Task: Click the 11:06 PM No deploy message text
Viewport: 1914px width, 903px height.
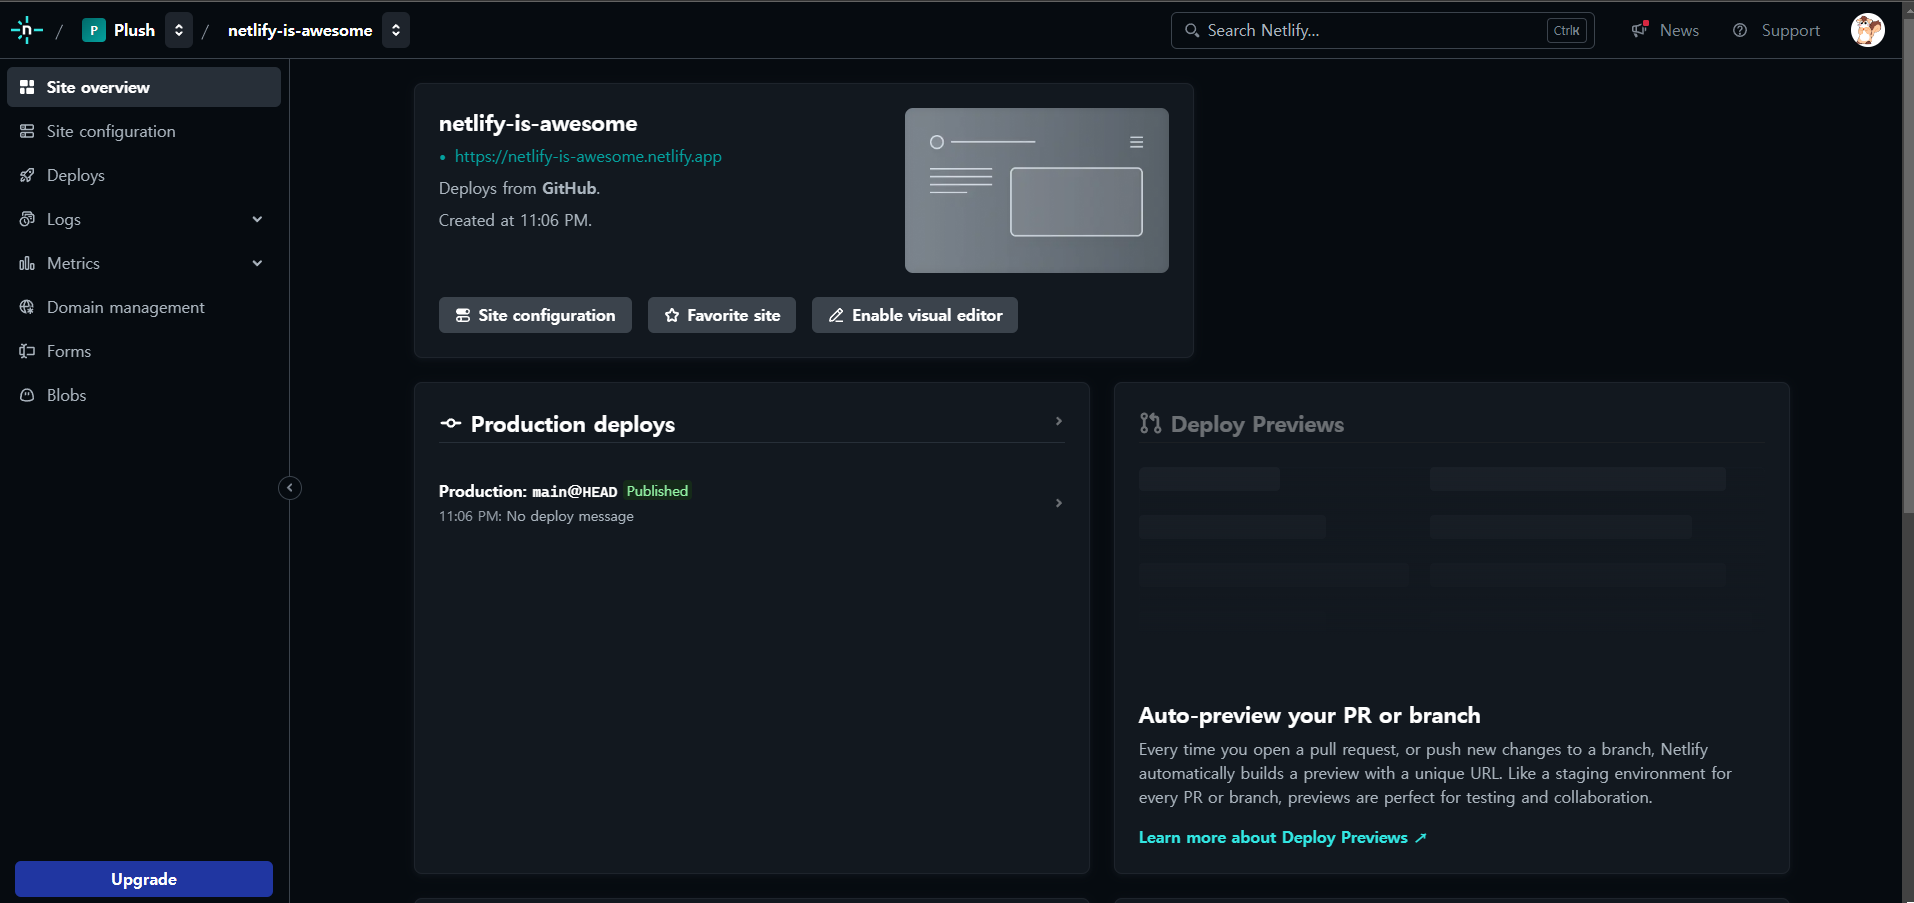Action: point(536,516)
